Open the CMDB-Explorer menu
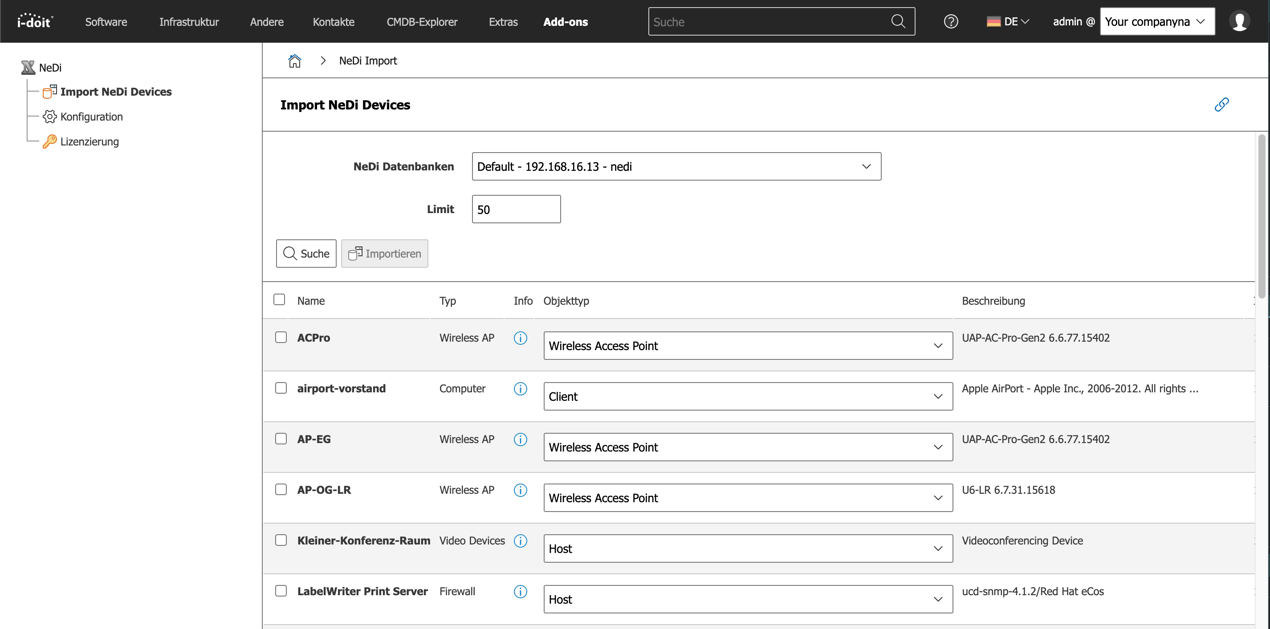 pos(421,21)
